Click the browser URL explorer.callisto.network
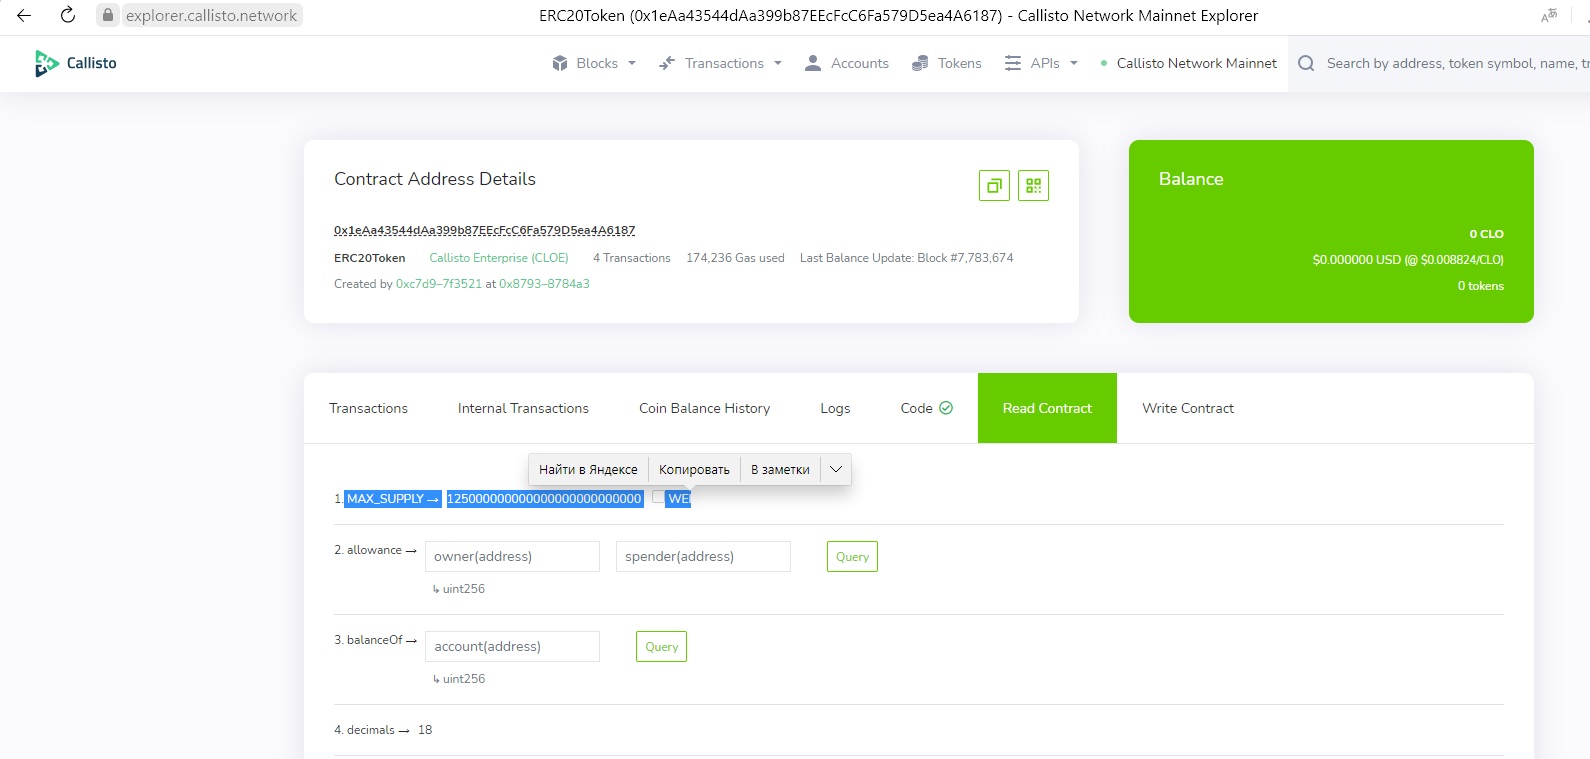Image resolution: width=1590 pixels, height=759 pixels. pos(211,15)
